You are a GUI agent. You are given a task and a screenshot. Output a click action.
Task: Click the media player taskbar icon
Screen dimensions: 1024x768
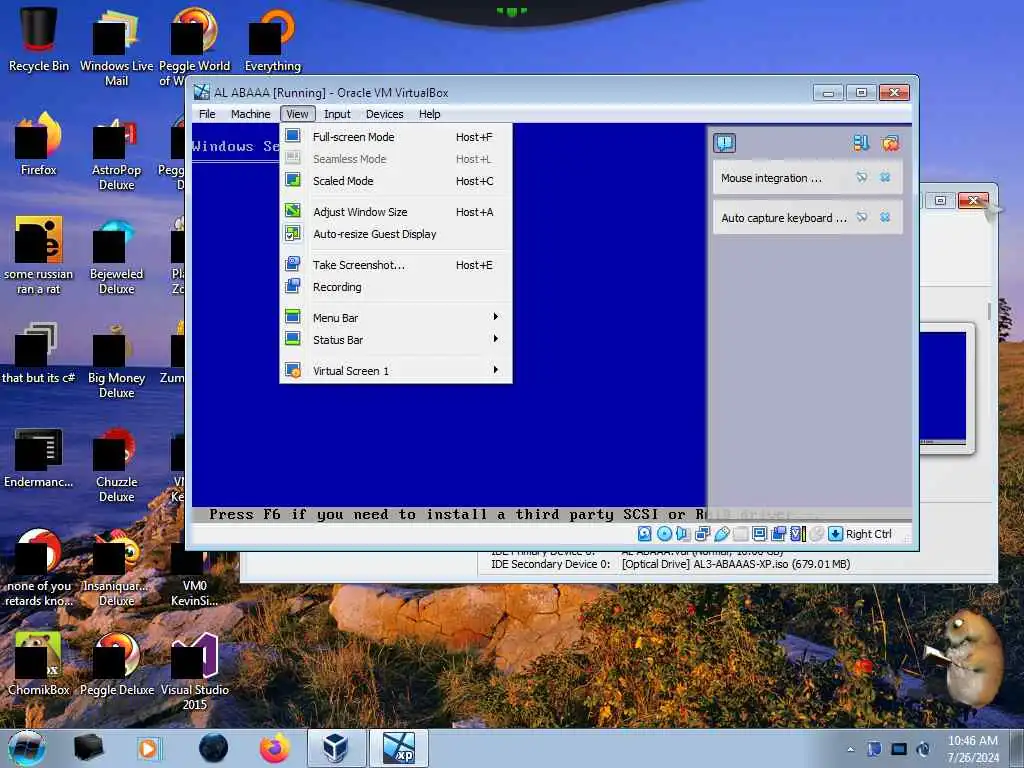click(x=148, y=748)
